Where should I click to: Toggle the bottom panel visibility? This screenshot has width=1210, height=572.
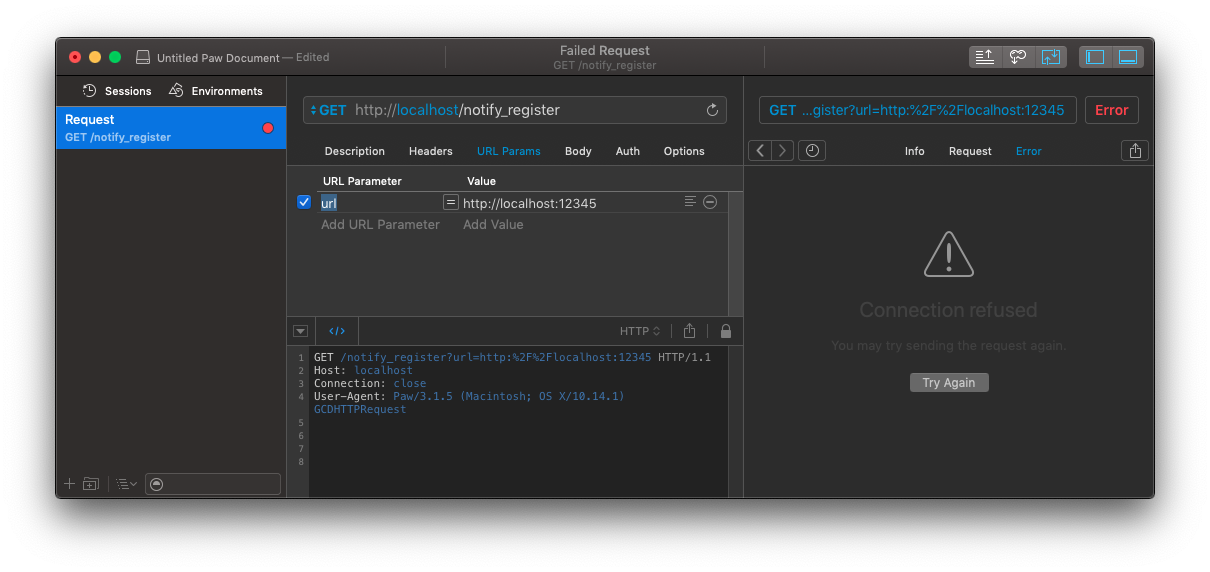tap(1128, 57)
